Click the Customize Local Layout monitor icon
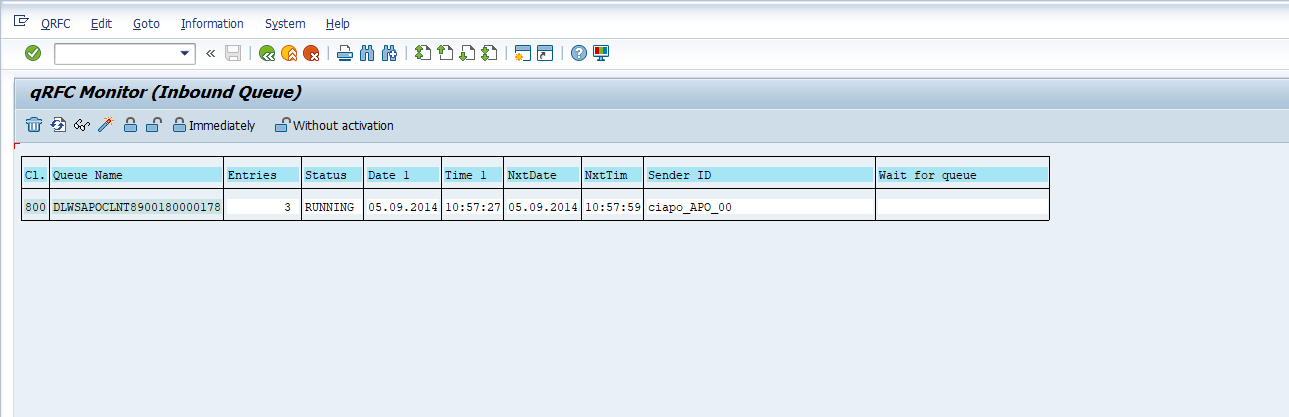The width and height of the screenshot is (1289, 417). (601, 53)
